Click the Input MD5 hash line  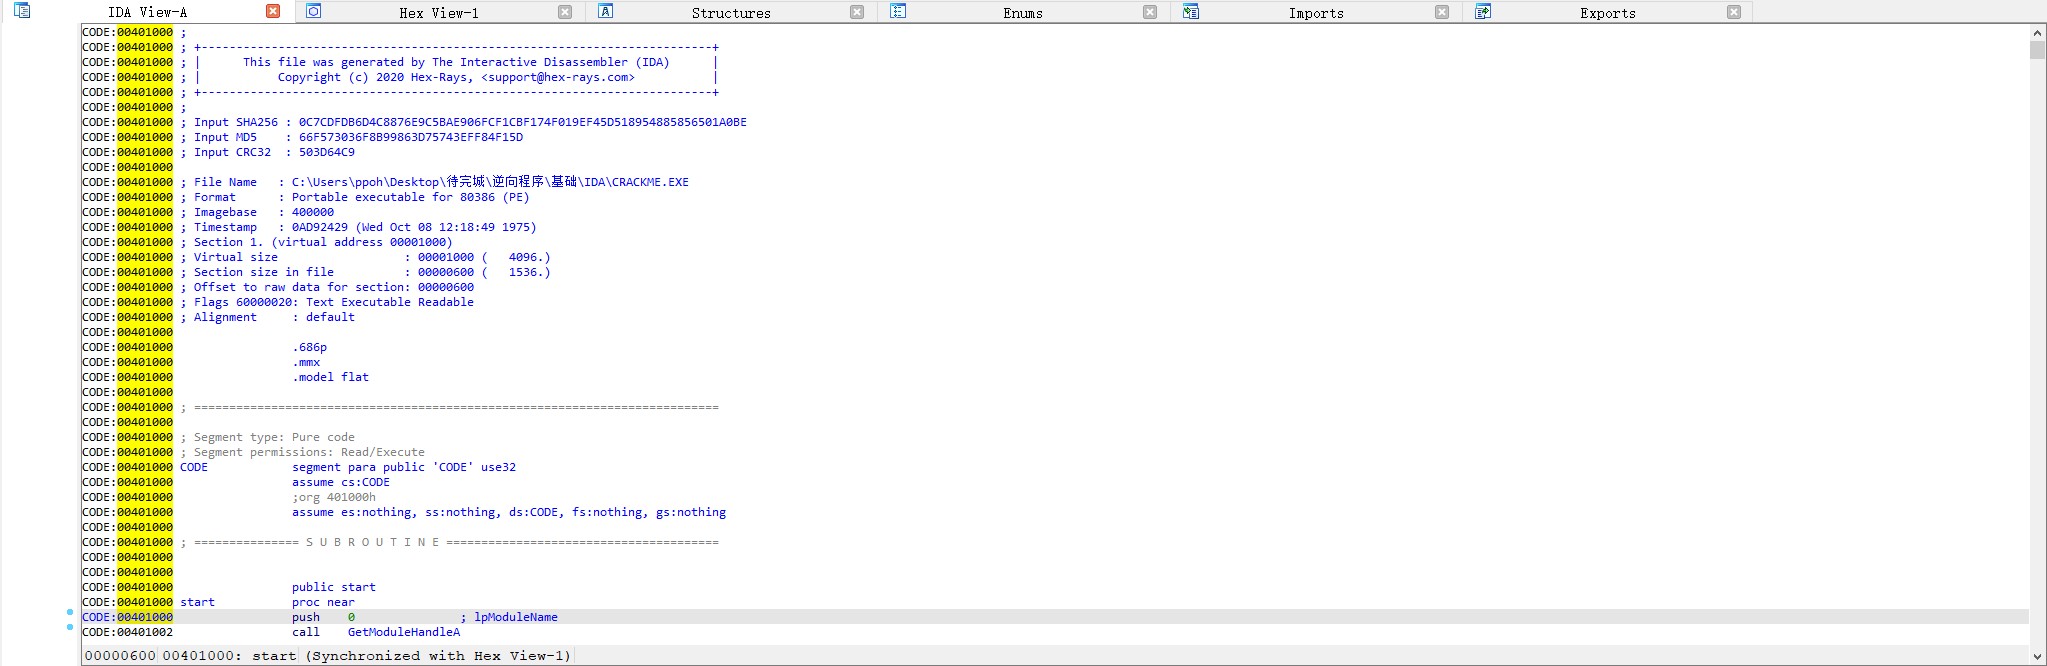[x=351, y=137]
